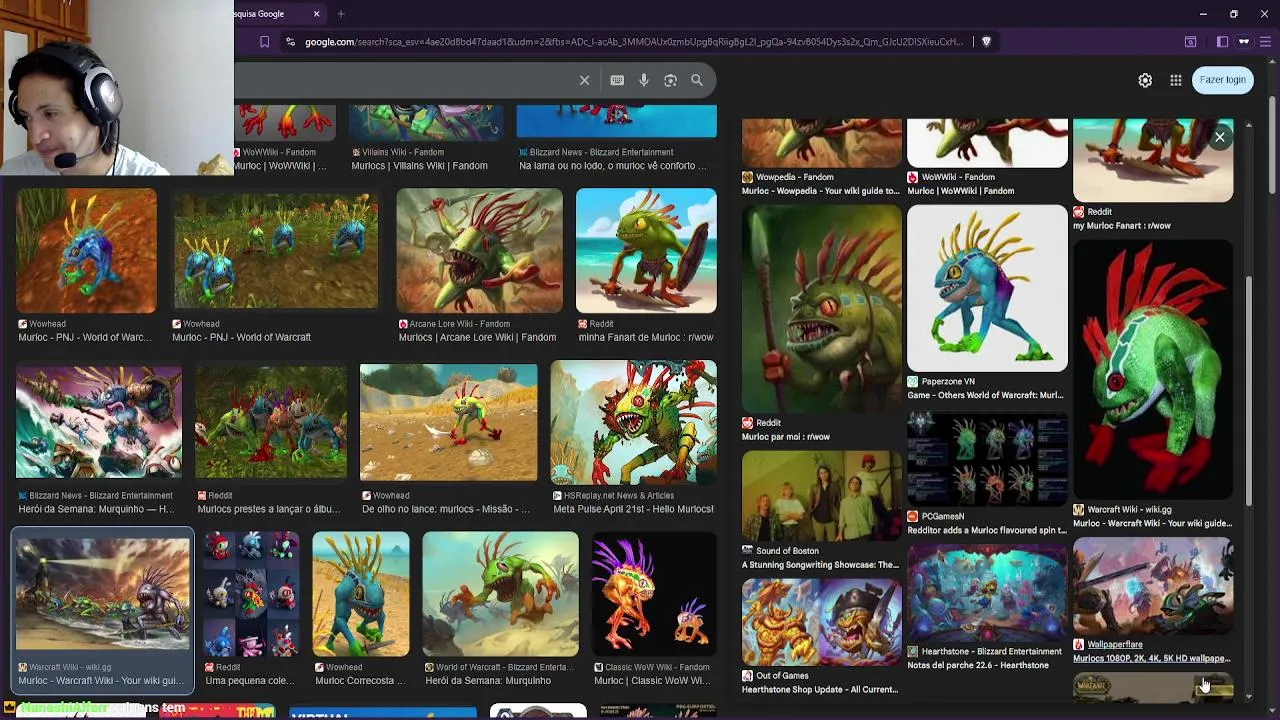The image size is (1280, 720).
Task: Close the image preview side panel
Action: coord(1220,137)
